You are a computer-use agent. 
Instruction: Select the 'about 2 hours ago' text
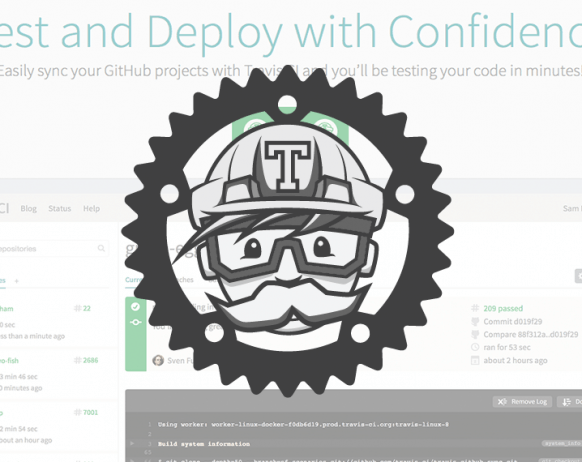coord(515,360)
